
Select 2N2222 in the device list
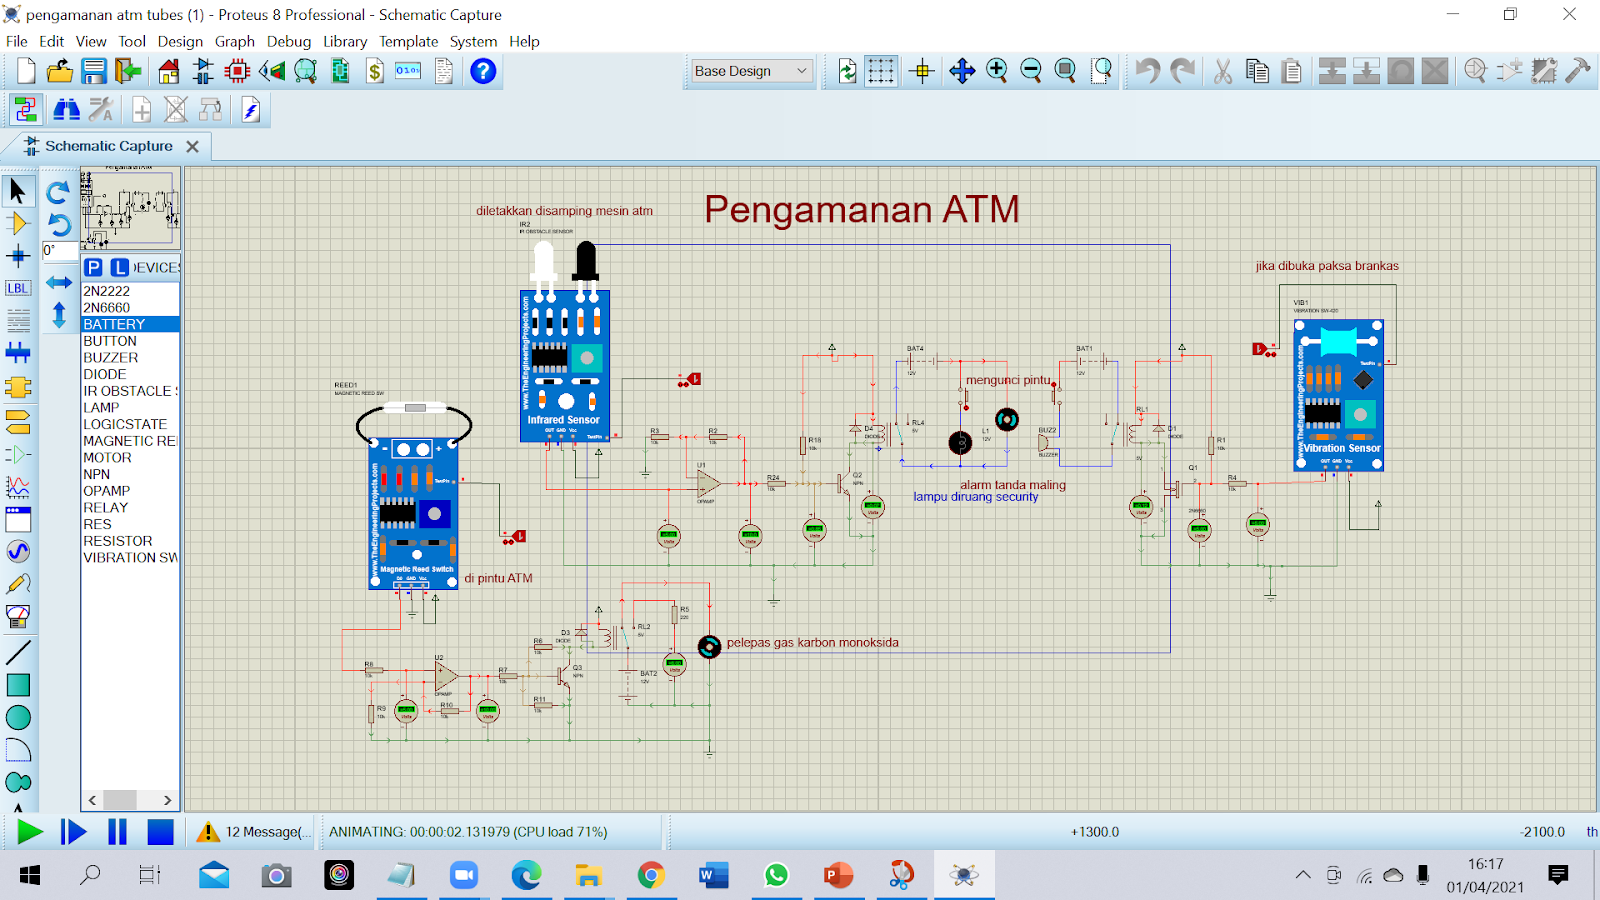click(130, 291)
